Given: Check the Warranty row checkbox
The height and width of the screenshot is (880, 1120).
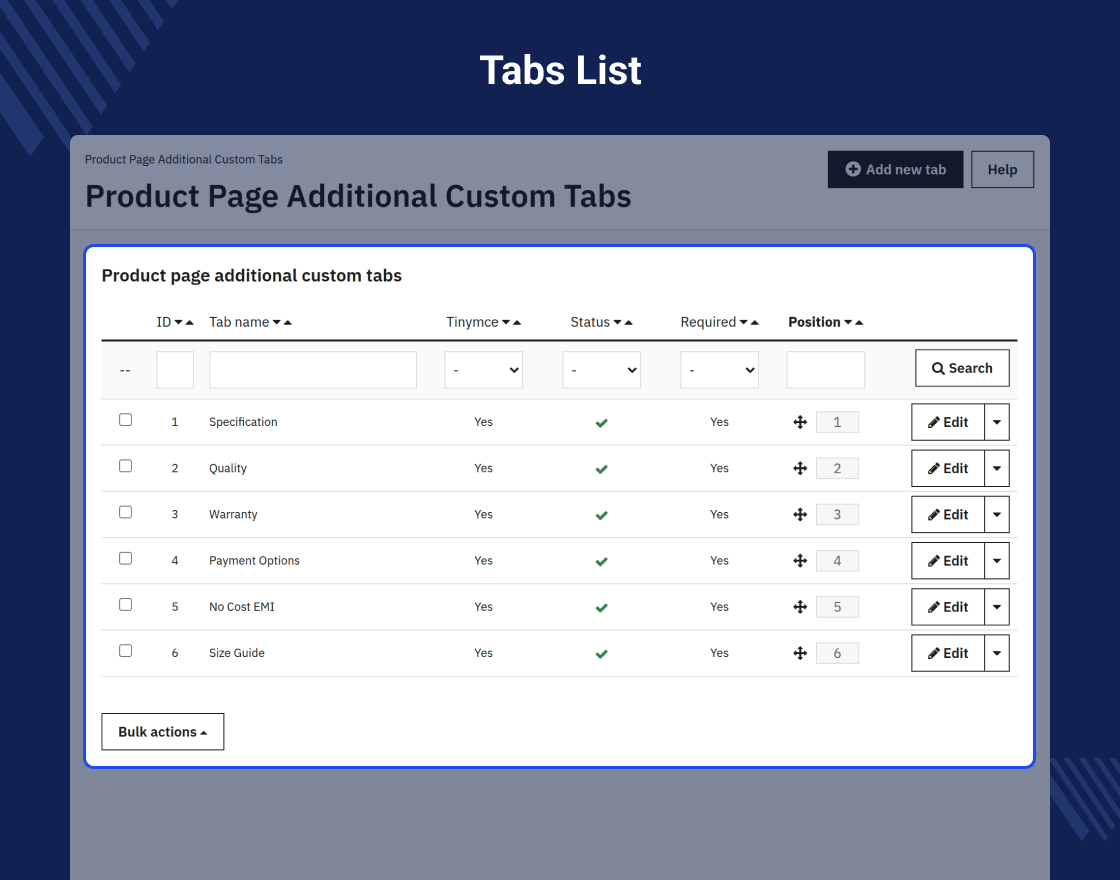Looking at the screenshot, I should (126, 512).
